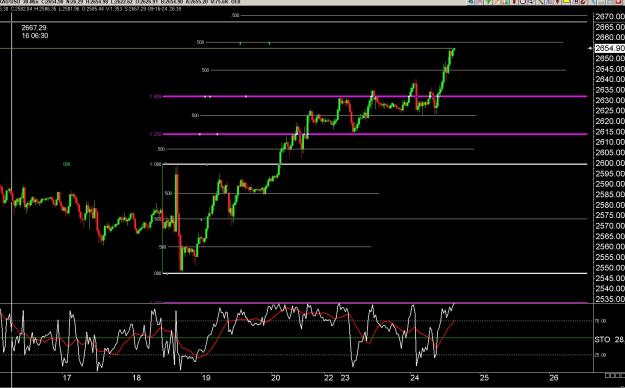
Task: Click date 24 on the time axis
Action: click(x=415, y=378)
